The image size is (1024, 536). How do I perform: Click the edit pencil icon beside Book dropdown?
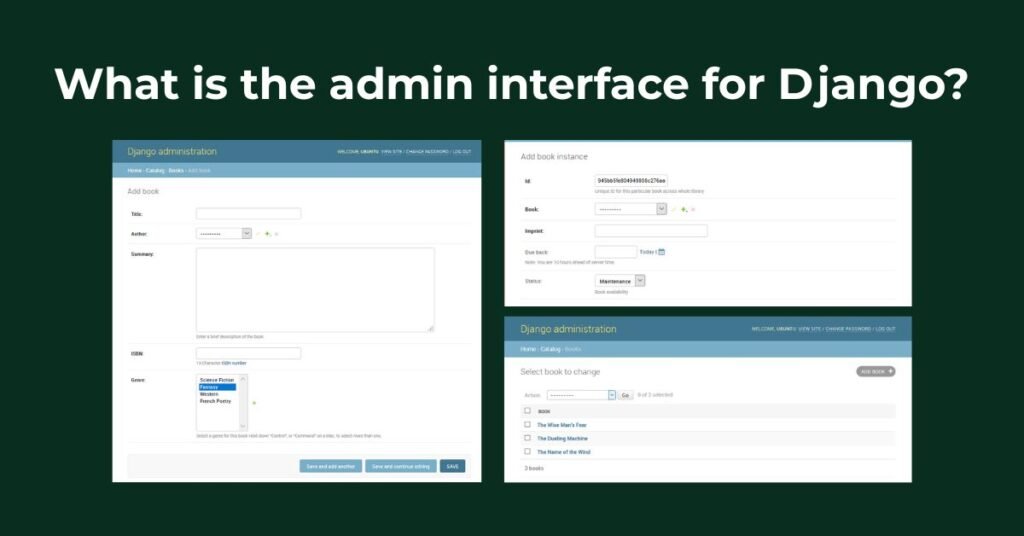[x=674, y=209]
